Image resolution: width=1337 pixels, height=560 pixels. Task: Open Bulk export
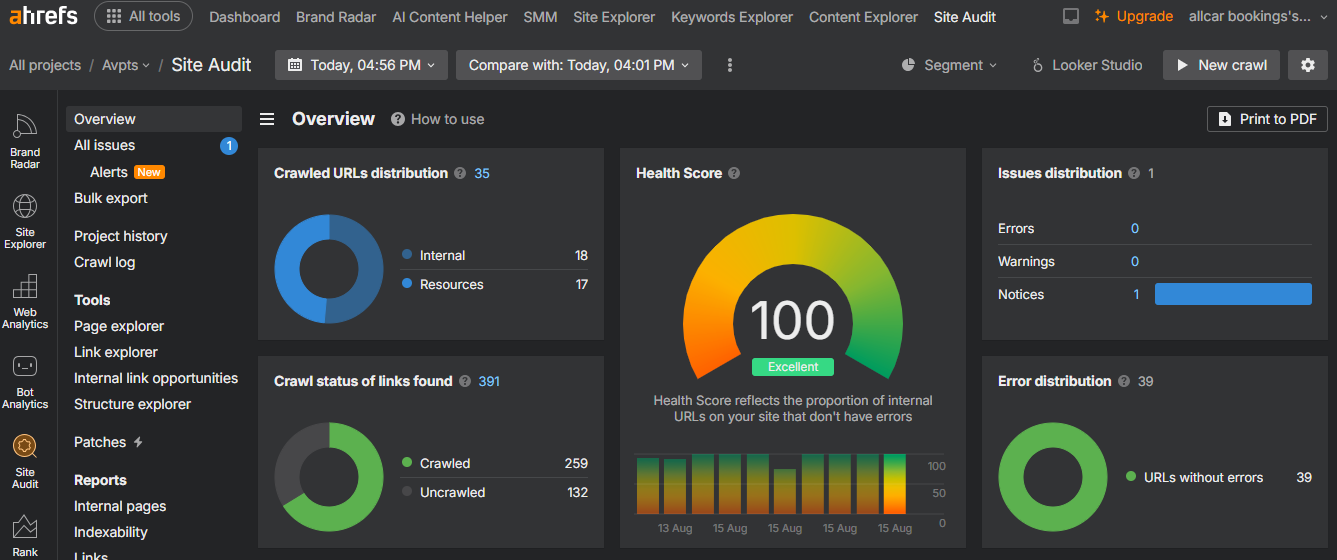(x=111, y=198)
